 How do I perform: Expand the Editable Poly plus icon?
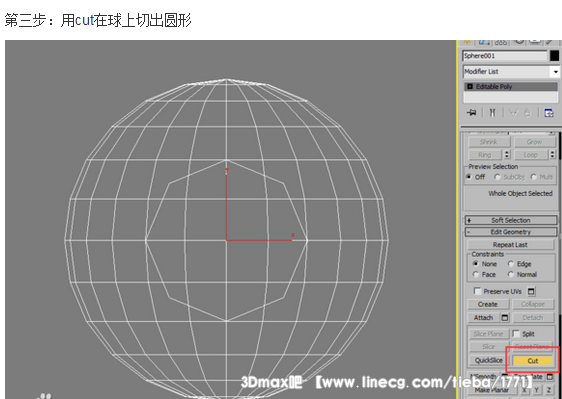click(470, 86)
